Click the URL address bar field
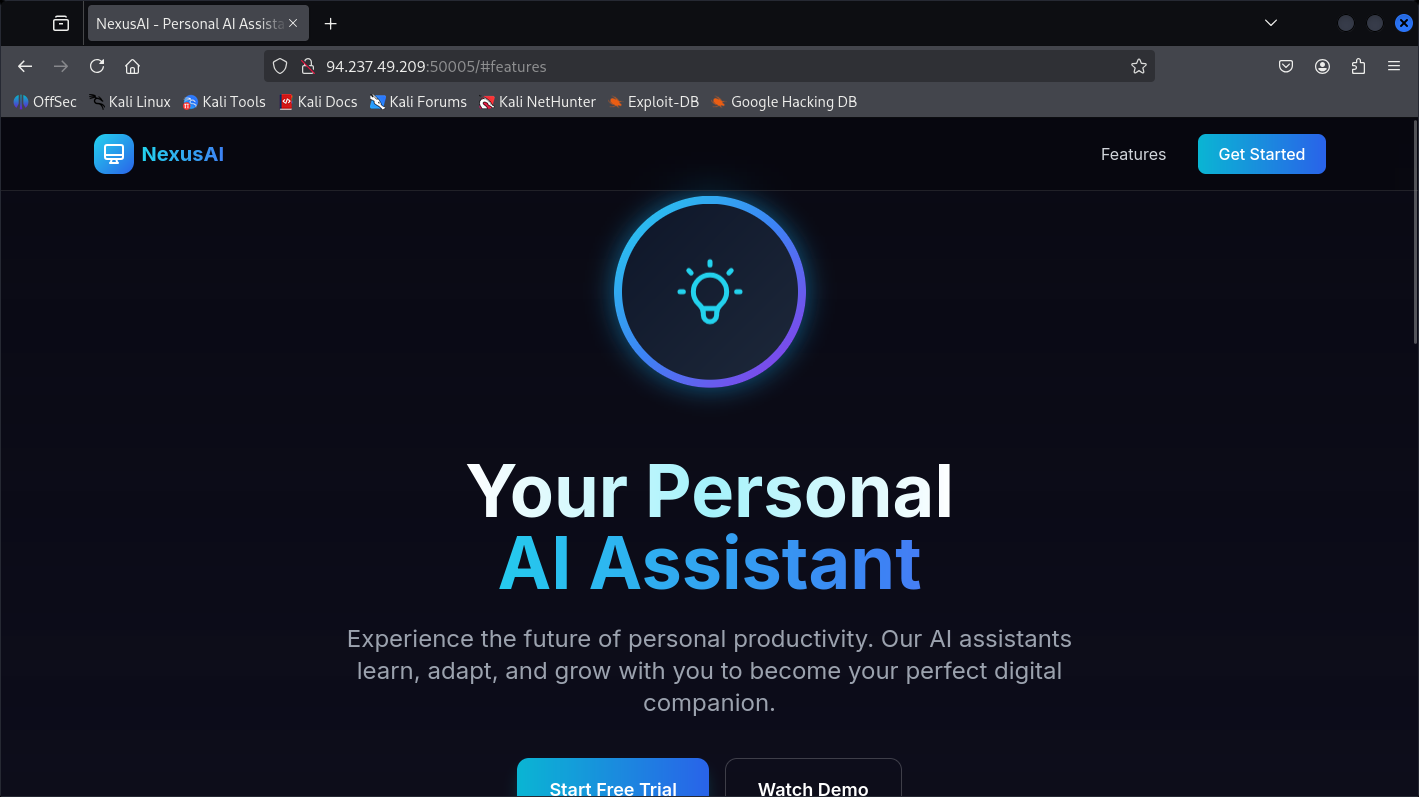The image size is (1419, 797). pyautogui.click(x=709, y=66)
